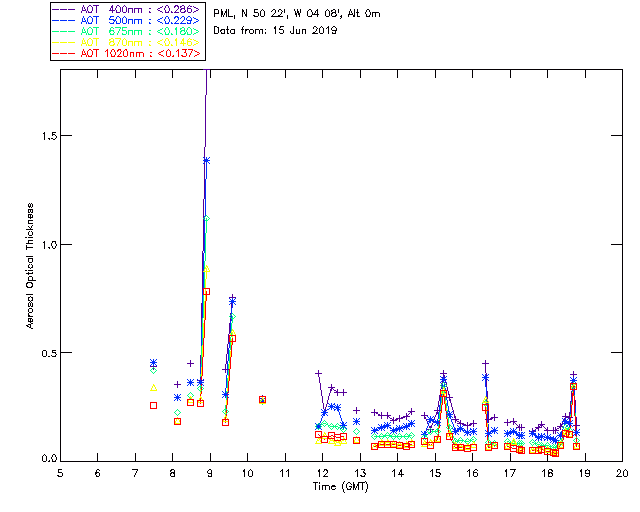
Task: Click the AOT 400nm legend entry
Action: (127, 9)
